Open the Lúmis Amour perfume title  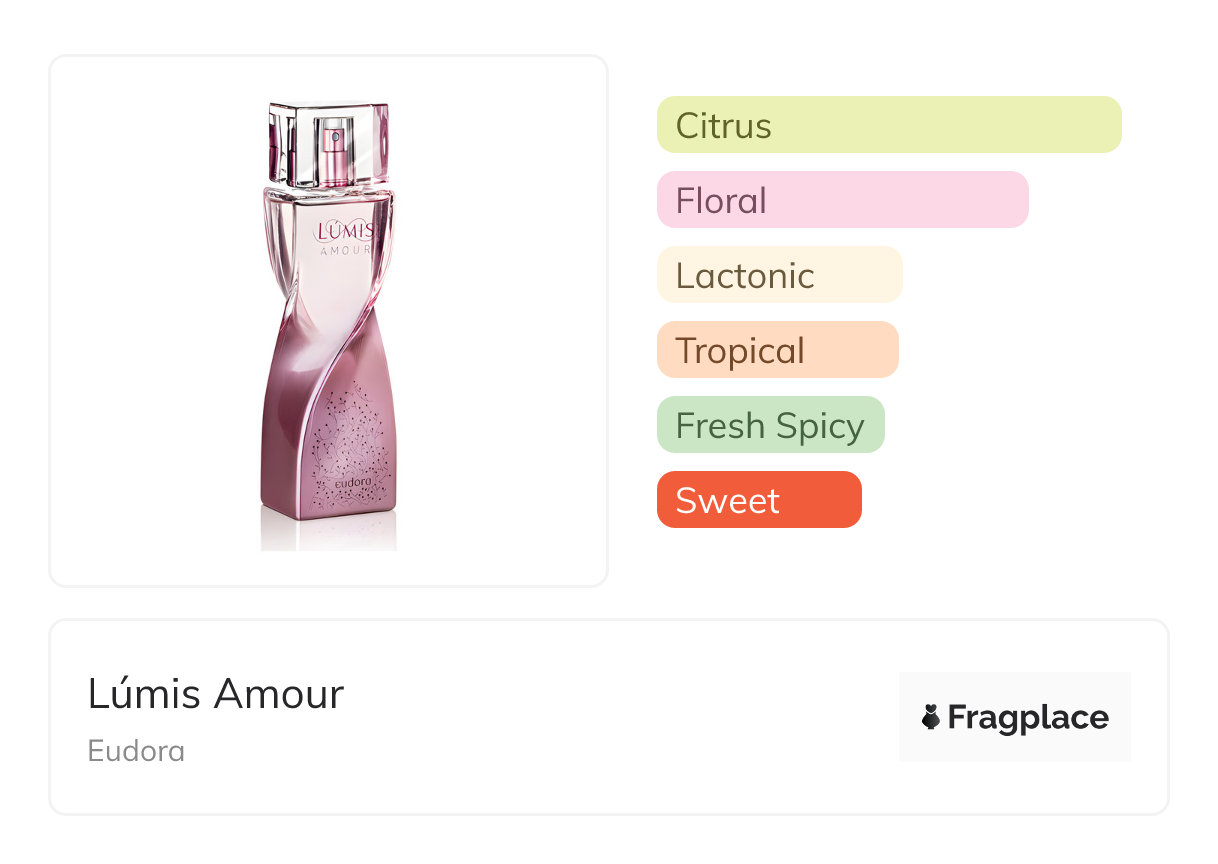(216, 694)
